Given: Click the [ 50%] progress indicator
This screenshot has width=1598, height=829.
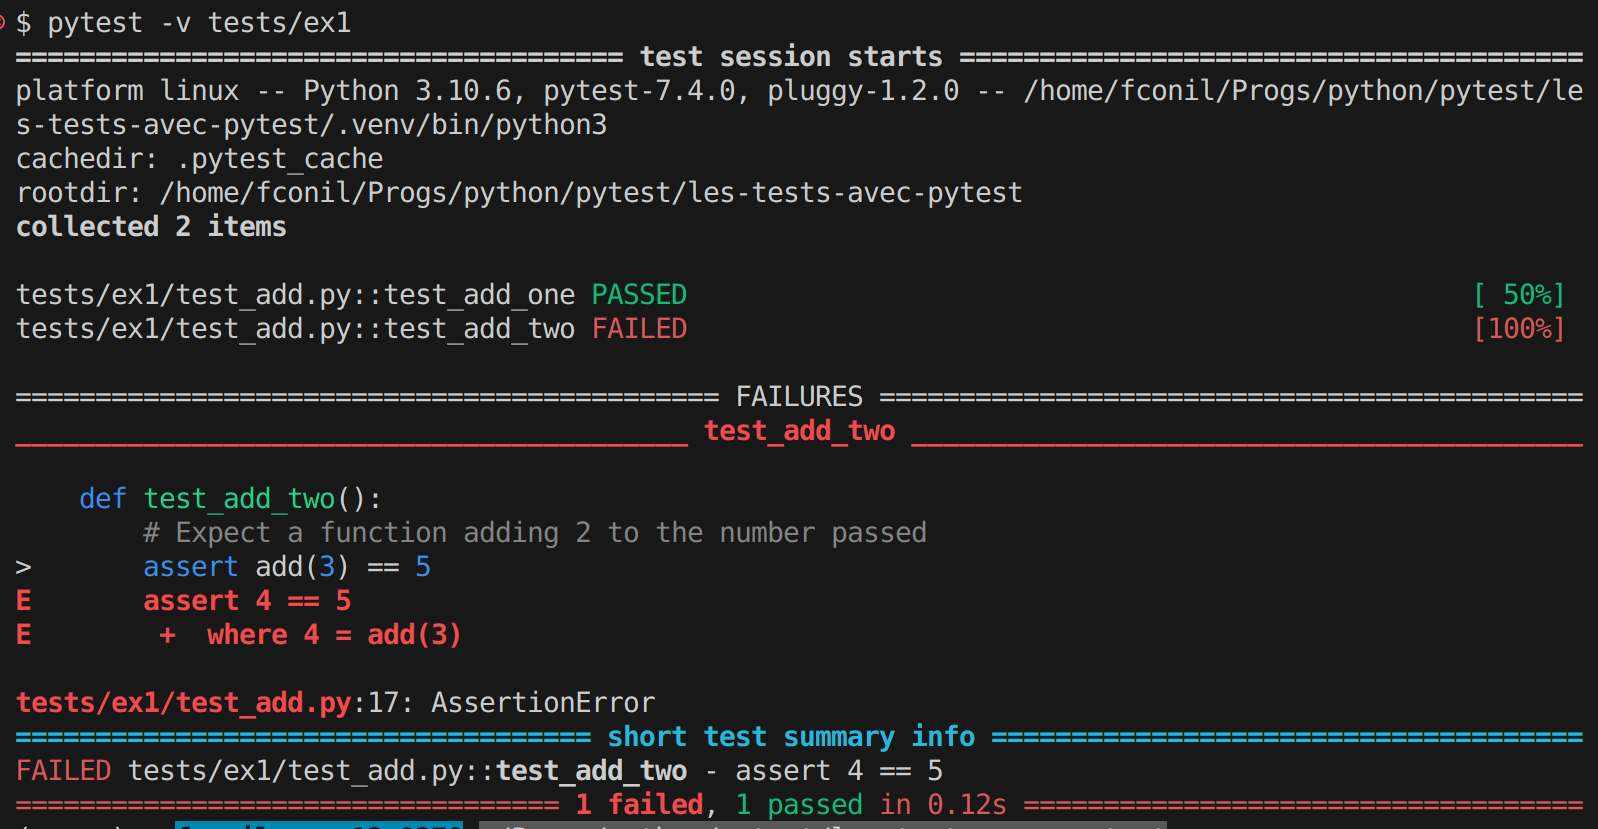Looking at the screenshot, I should pyautogui.click(x=1518, y=295).
